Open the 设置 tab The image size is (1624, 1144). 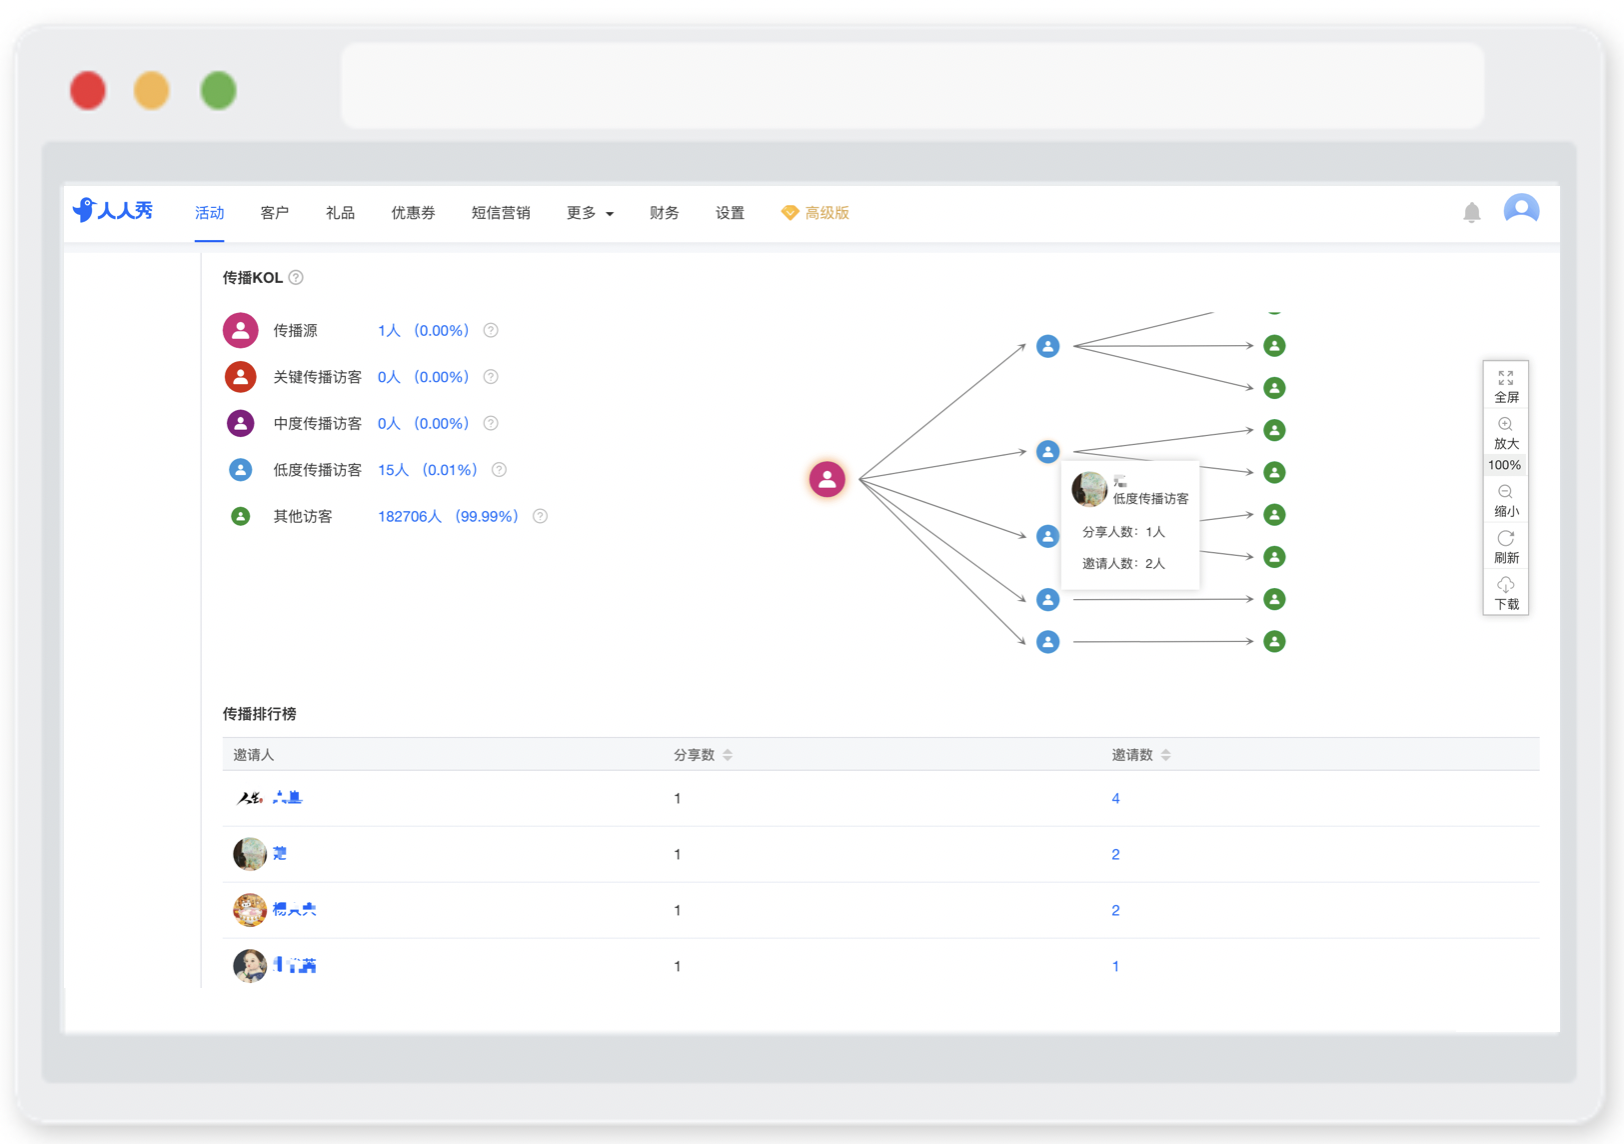click(730, 213)
